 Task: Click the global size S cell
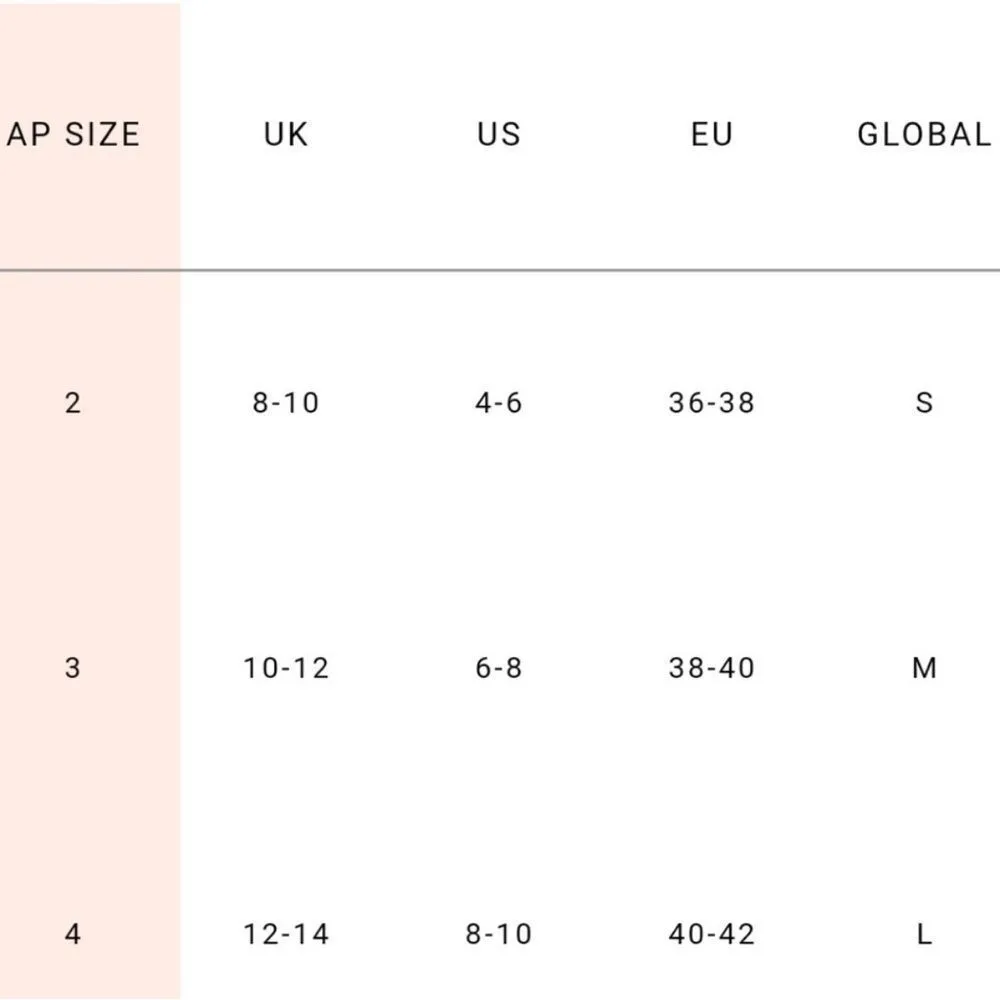[x=924, y=403]
